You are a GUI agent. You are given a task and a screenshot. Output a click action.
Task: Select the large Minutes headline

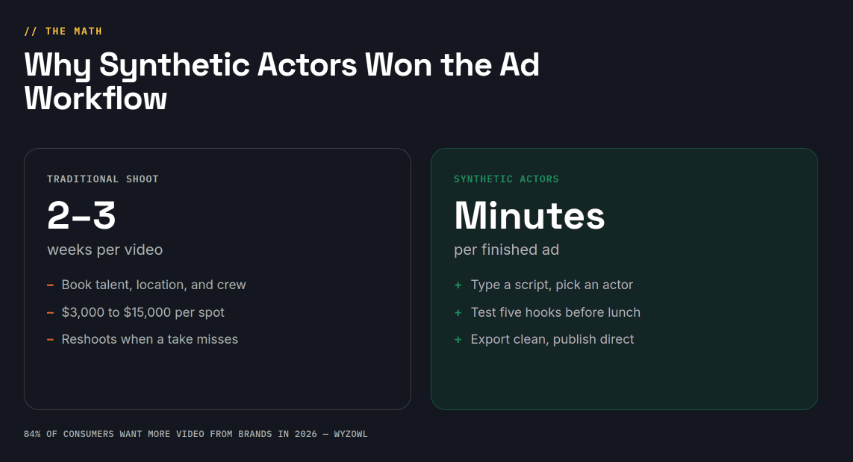[529, 215]
